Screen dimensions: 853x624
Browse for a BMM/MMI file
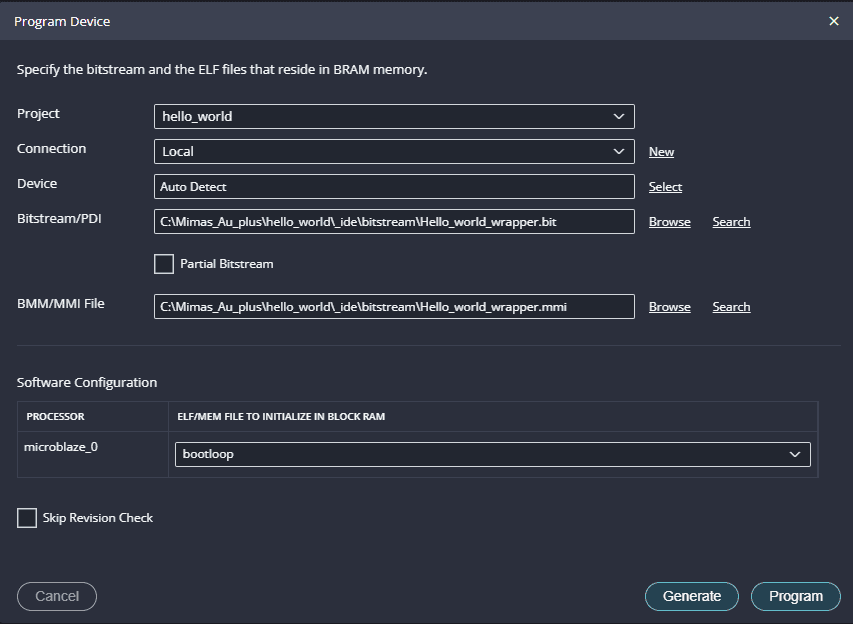pyautogui.click(x=669, y=307)
